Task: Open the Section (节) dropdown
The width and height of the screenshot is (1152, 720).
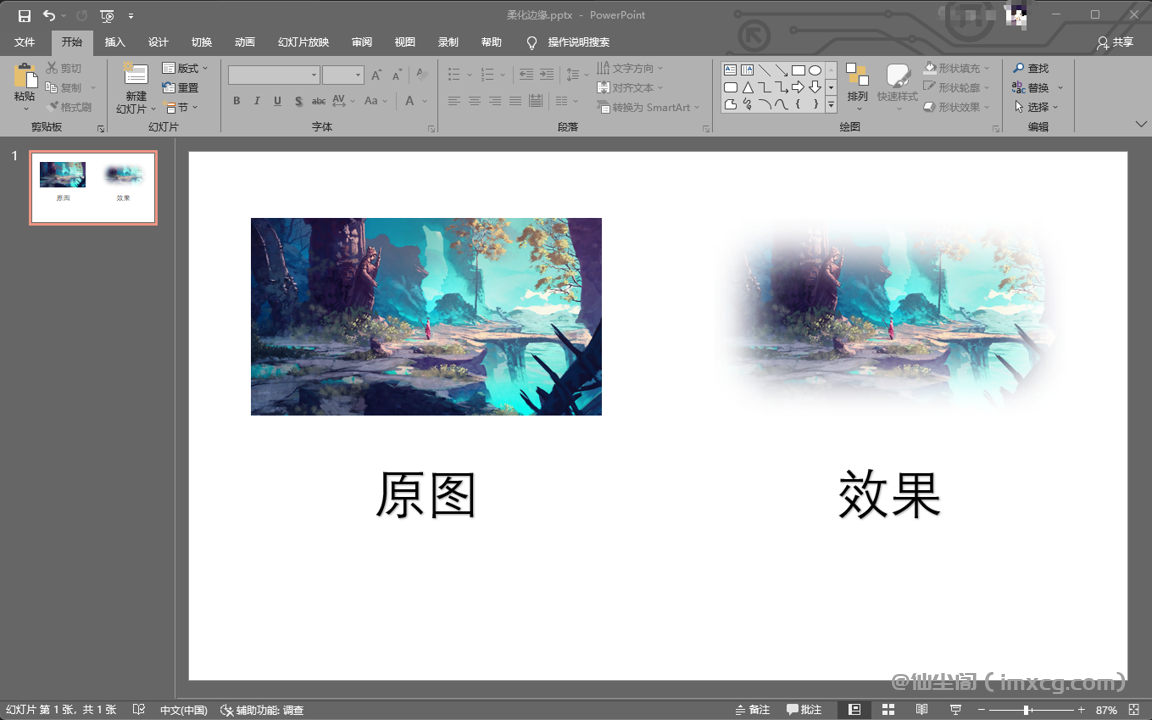Action: point(181,107)
